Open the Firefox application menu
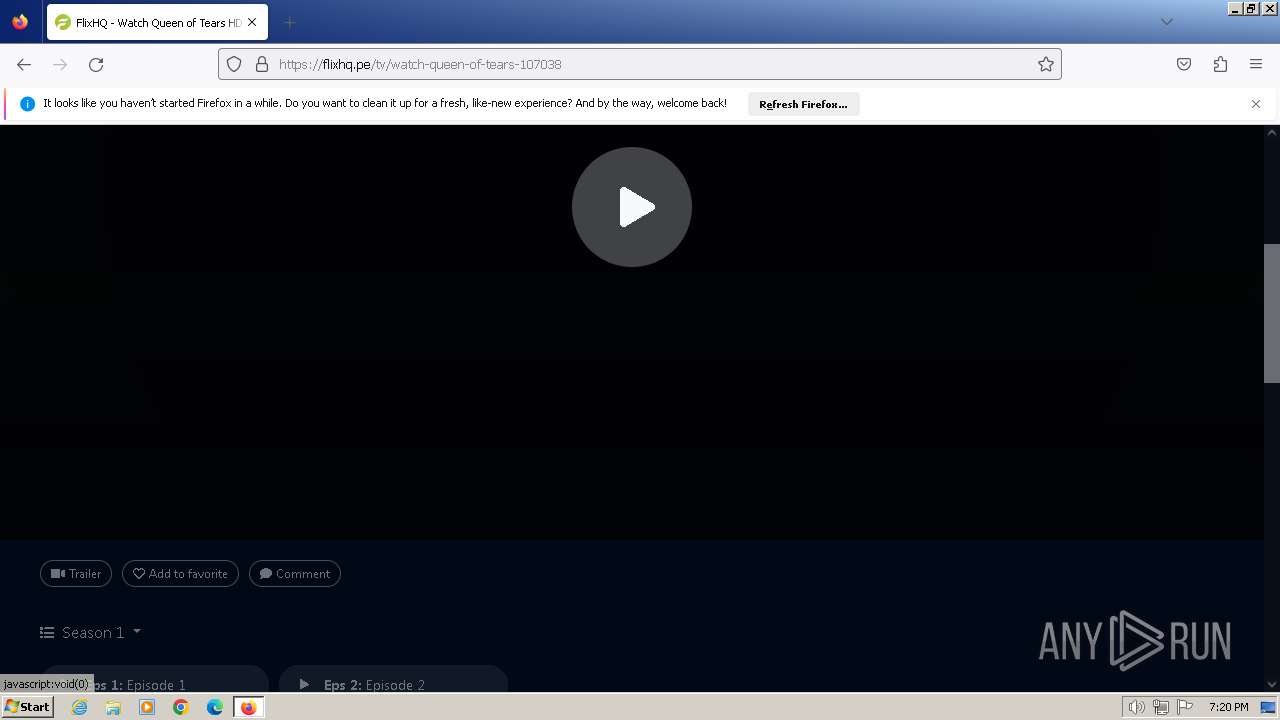Image resolution: width=1280 pixels, height=720 pixels. click(x=1256, y=64)
